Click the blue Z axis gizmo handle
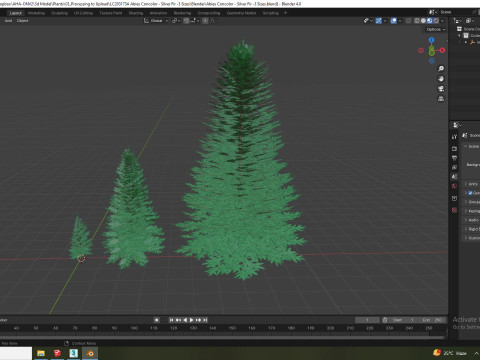The height and width of the screenshot is (360, 480). click(x=431, y=40)
